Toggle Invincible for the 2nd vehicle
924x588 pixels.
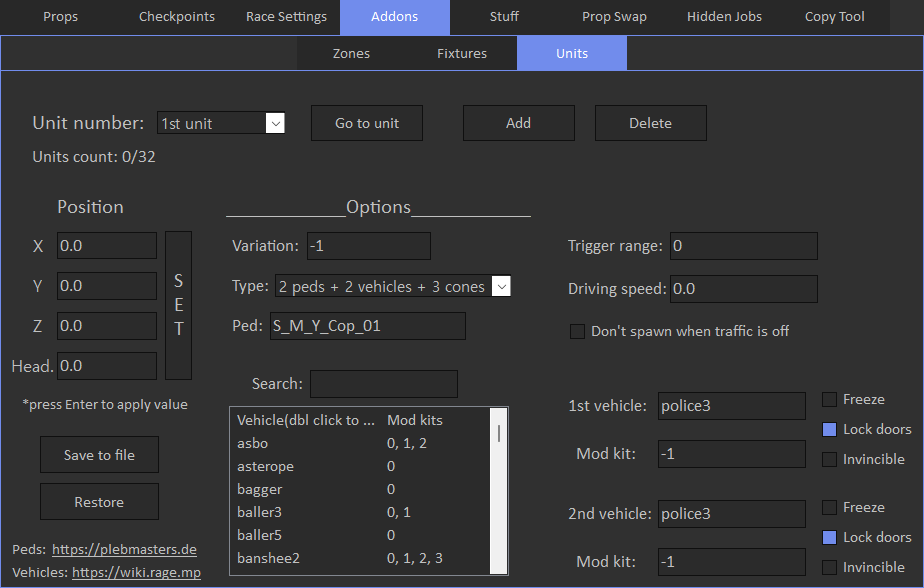point(829,567)
